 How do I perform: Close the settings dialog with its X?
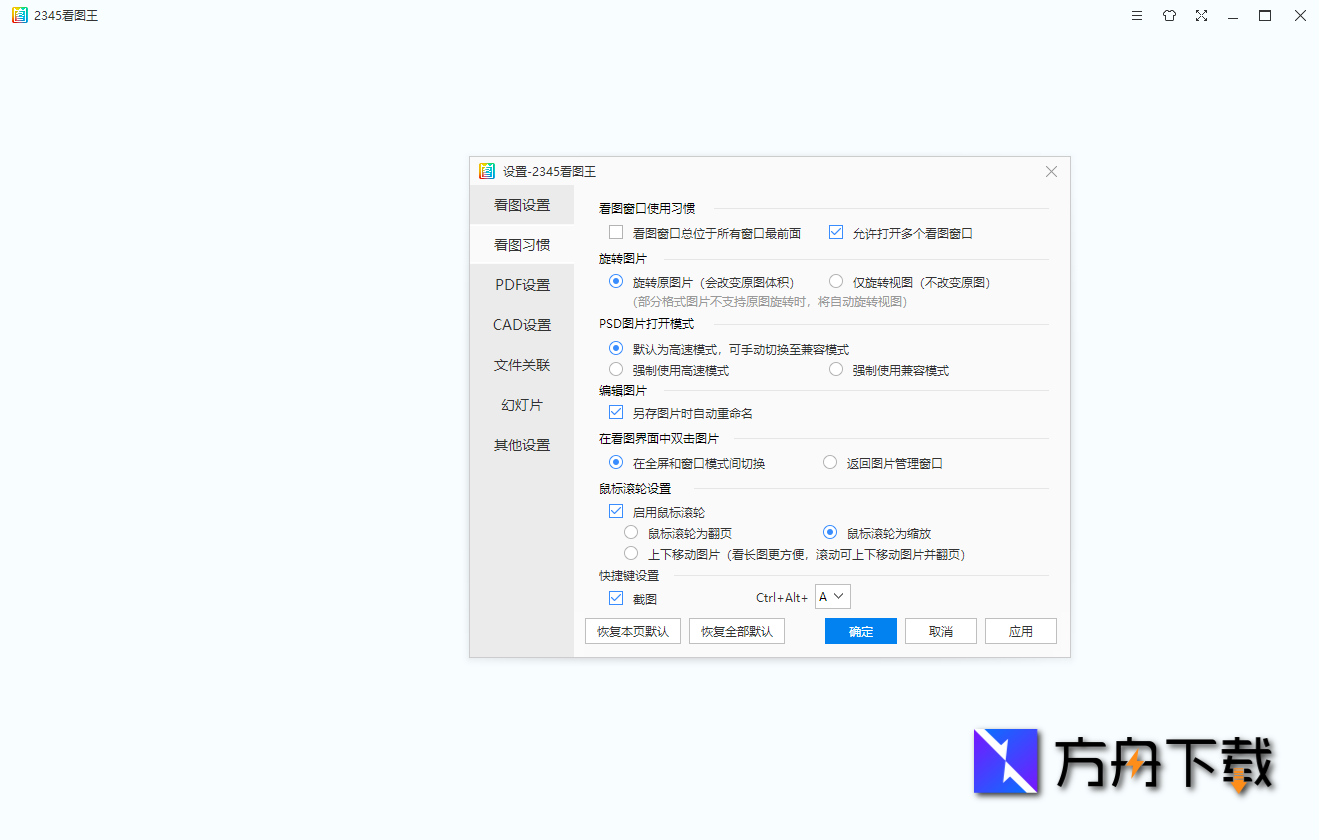(x=1051, y=171)
